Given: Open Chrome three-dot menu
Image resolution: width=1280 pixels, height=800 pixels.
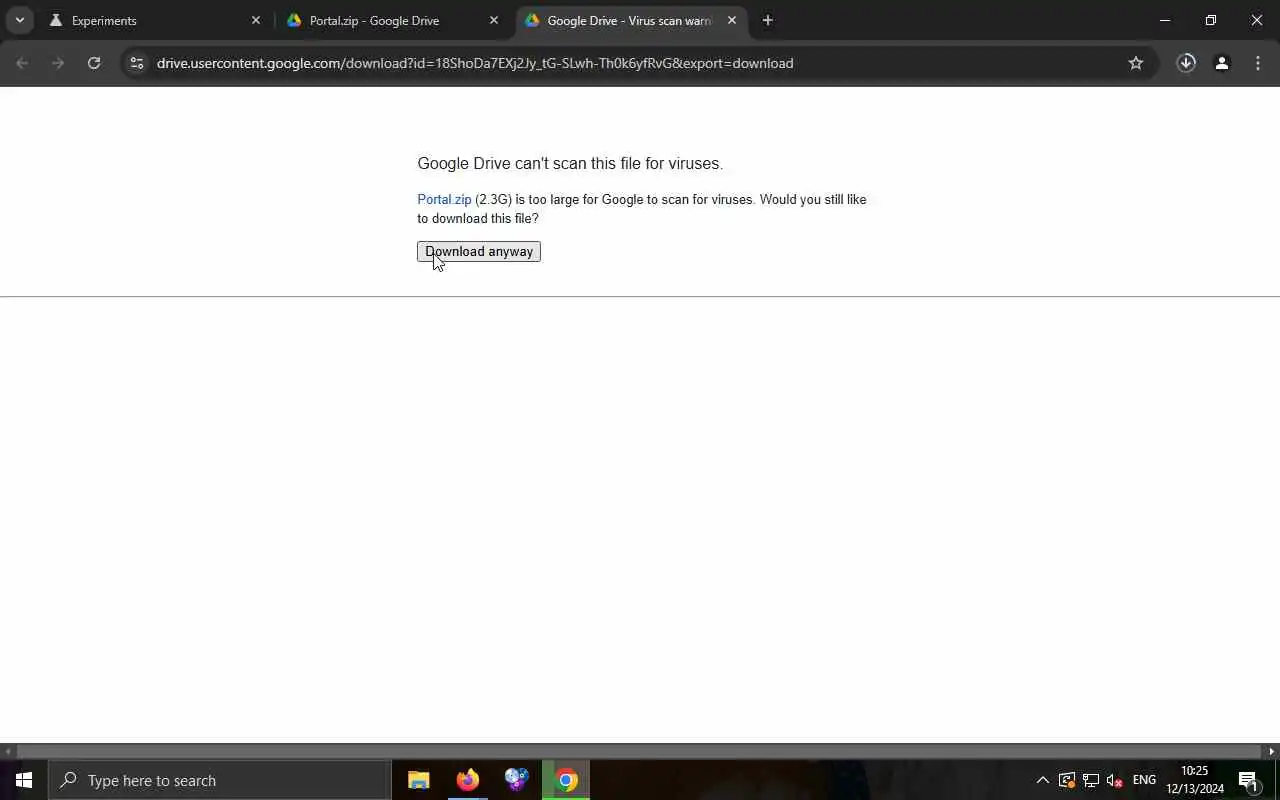Looking at the screenshot, I should point(1257,63).
